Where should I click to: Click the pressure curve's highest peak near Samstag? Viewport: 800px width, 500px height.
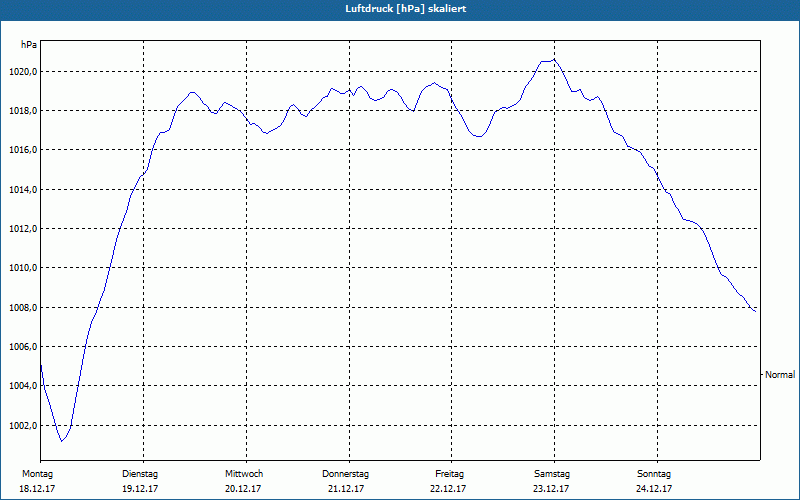(554, 59)
